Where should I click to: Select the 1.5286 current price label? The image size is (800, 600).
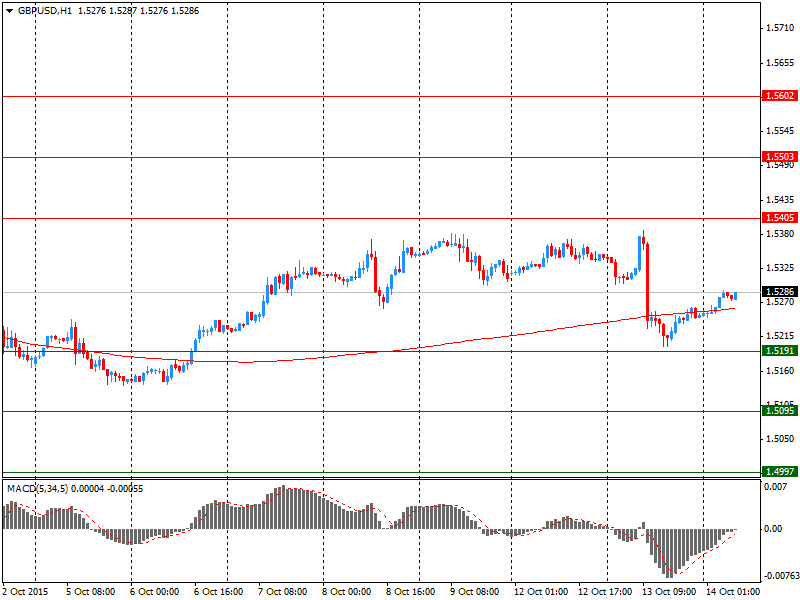click(780, 292)
